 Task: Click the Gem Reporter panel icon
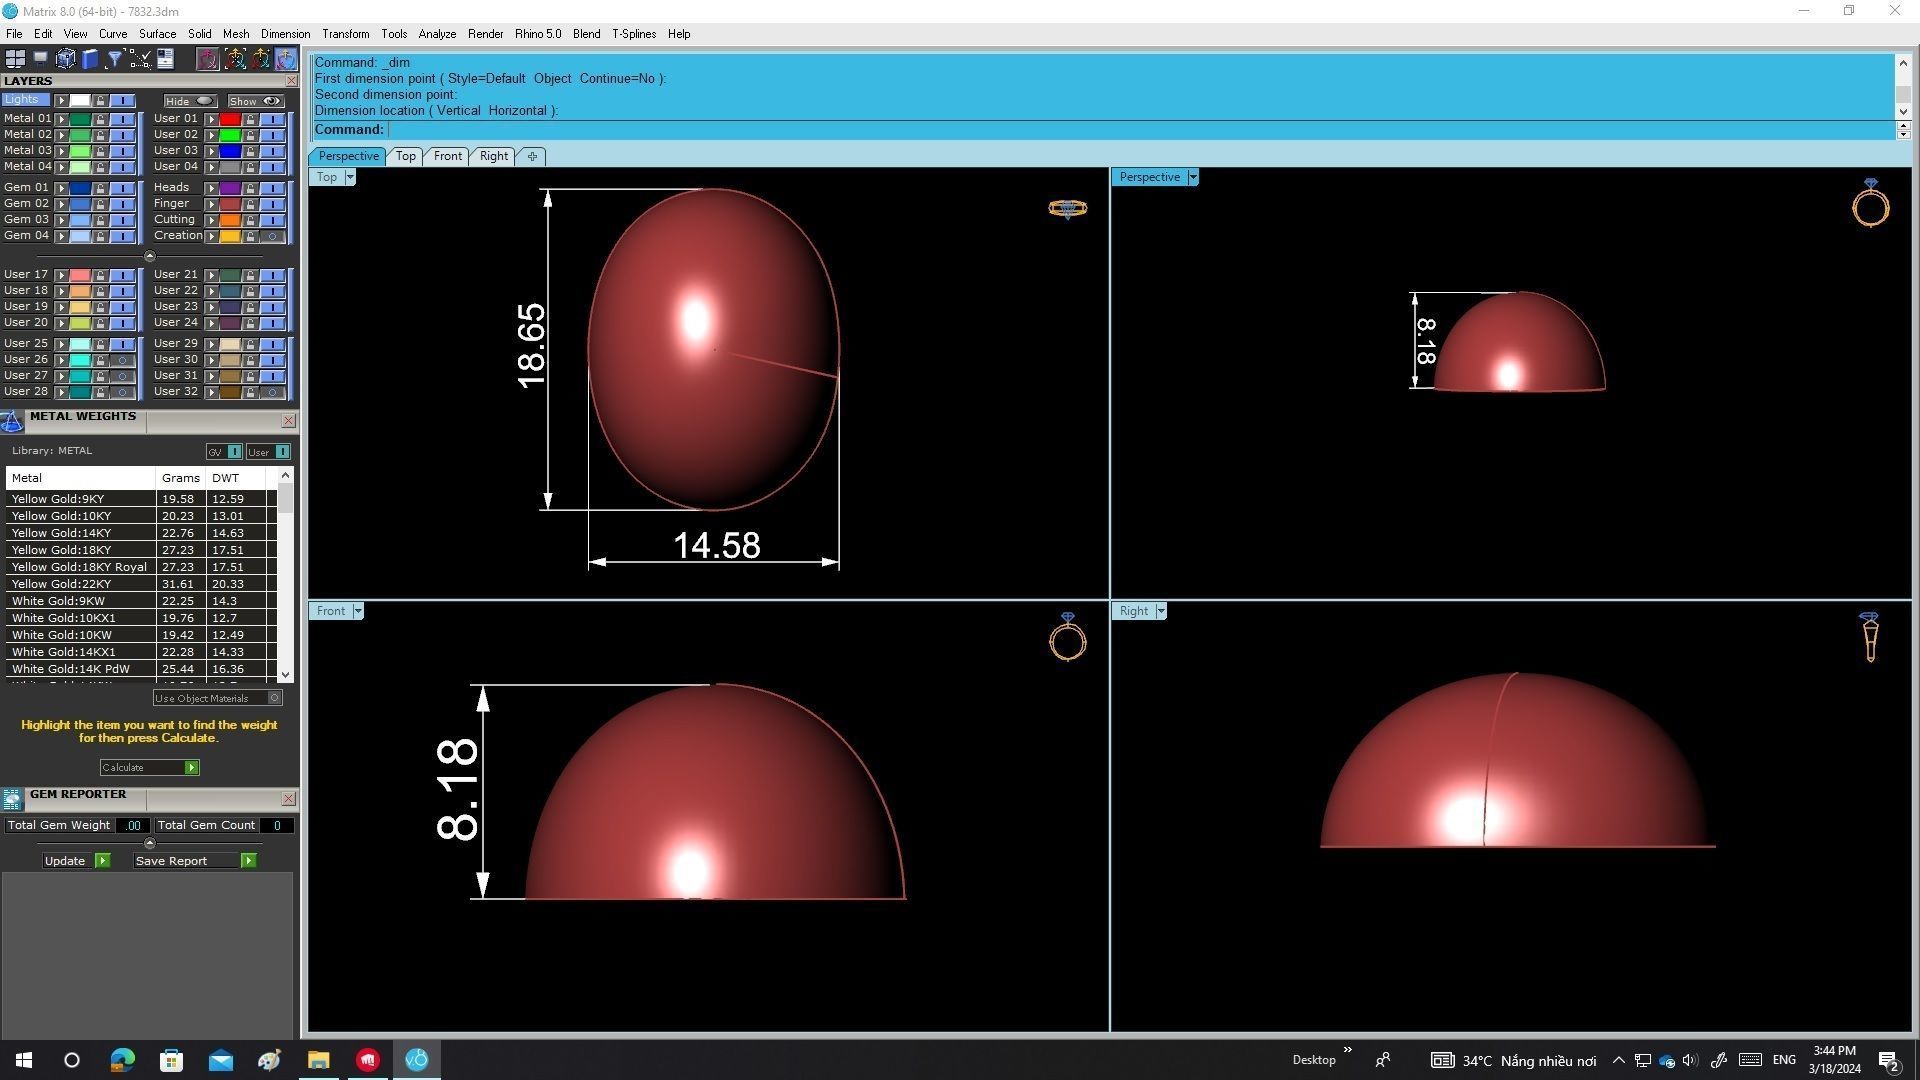click(12, 798)
